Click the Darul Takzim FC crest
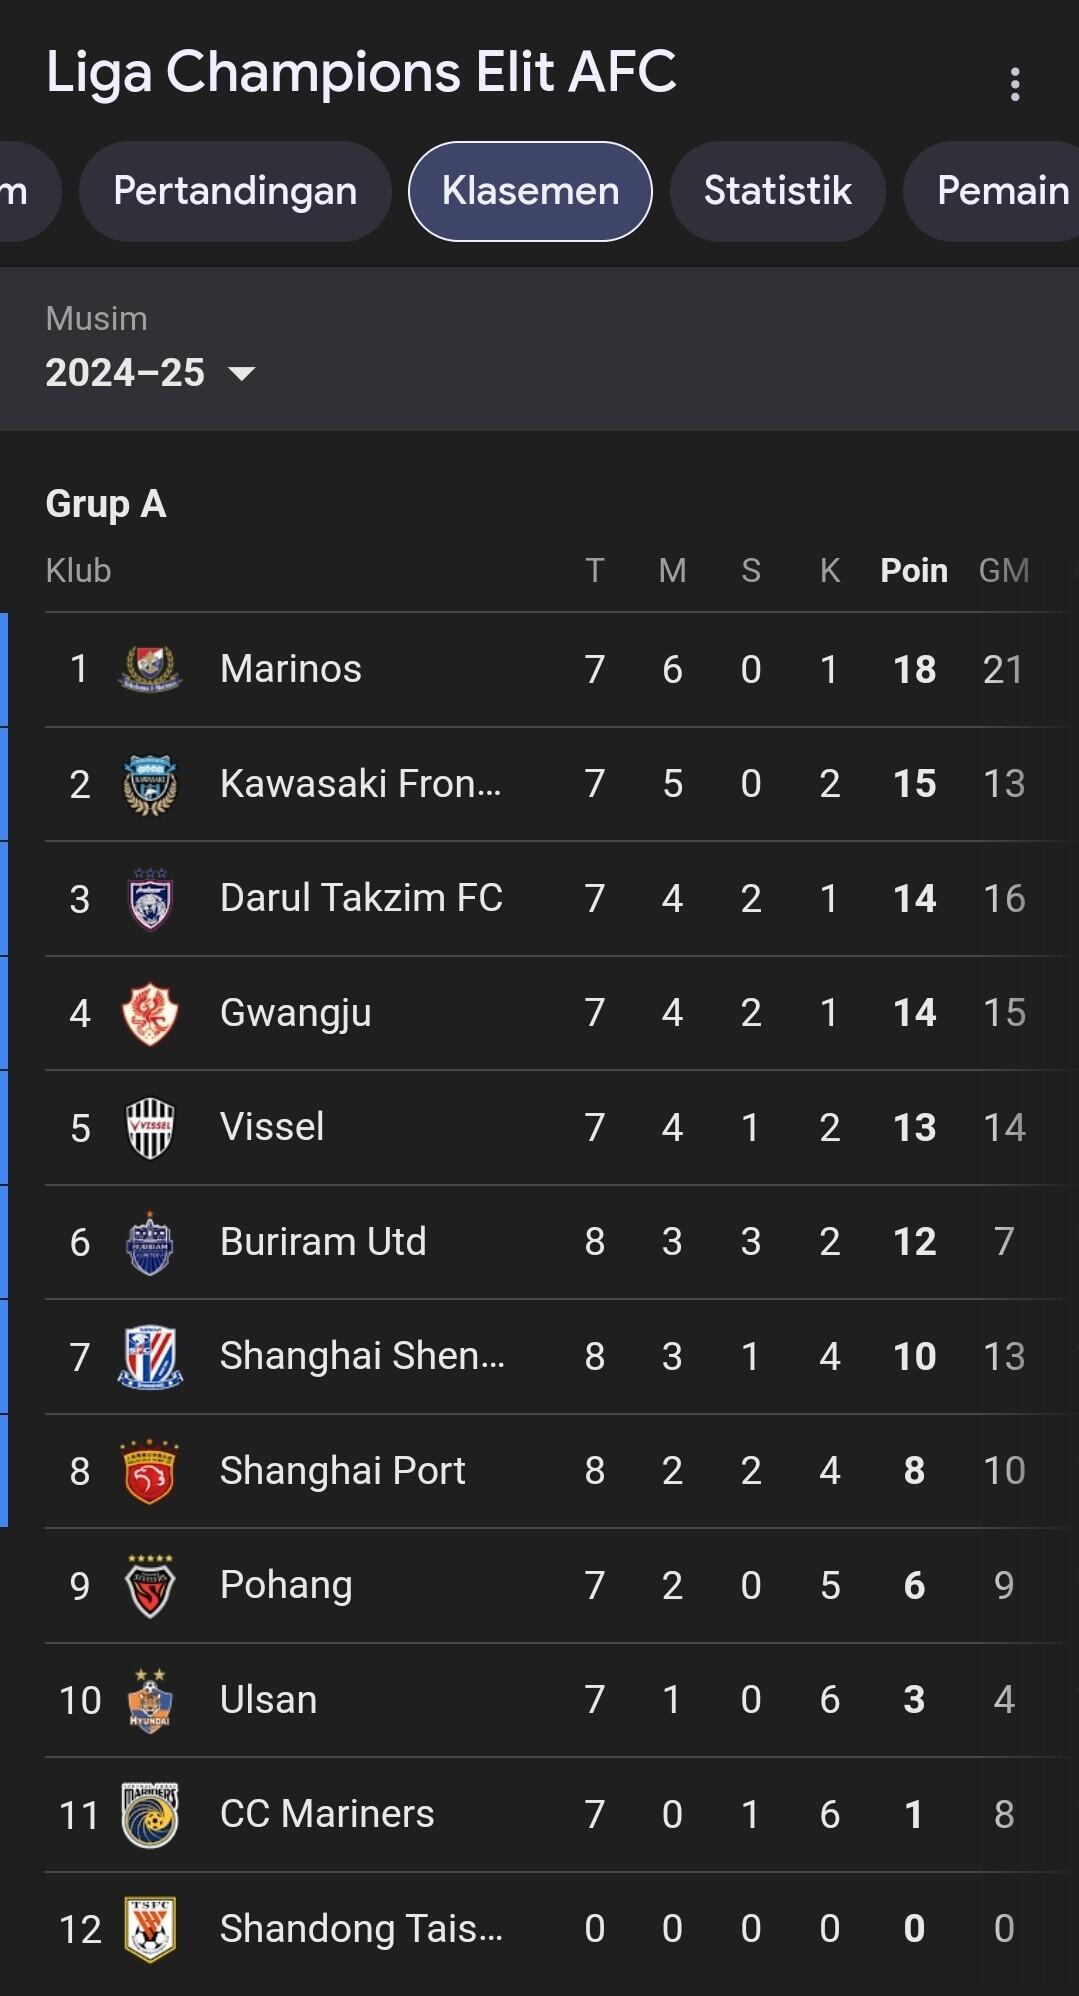 pyautogui.click(x=150, y=899)
